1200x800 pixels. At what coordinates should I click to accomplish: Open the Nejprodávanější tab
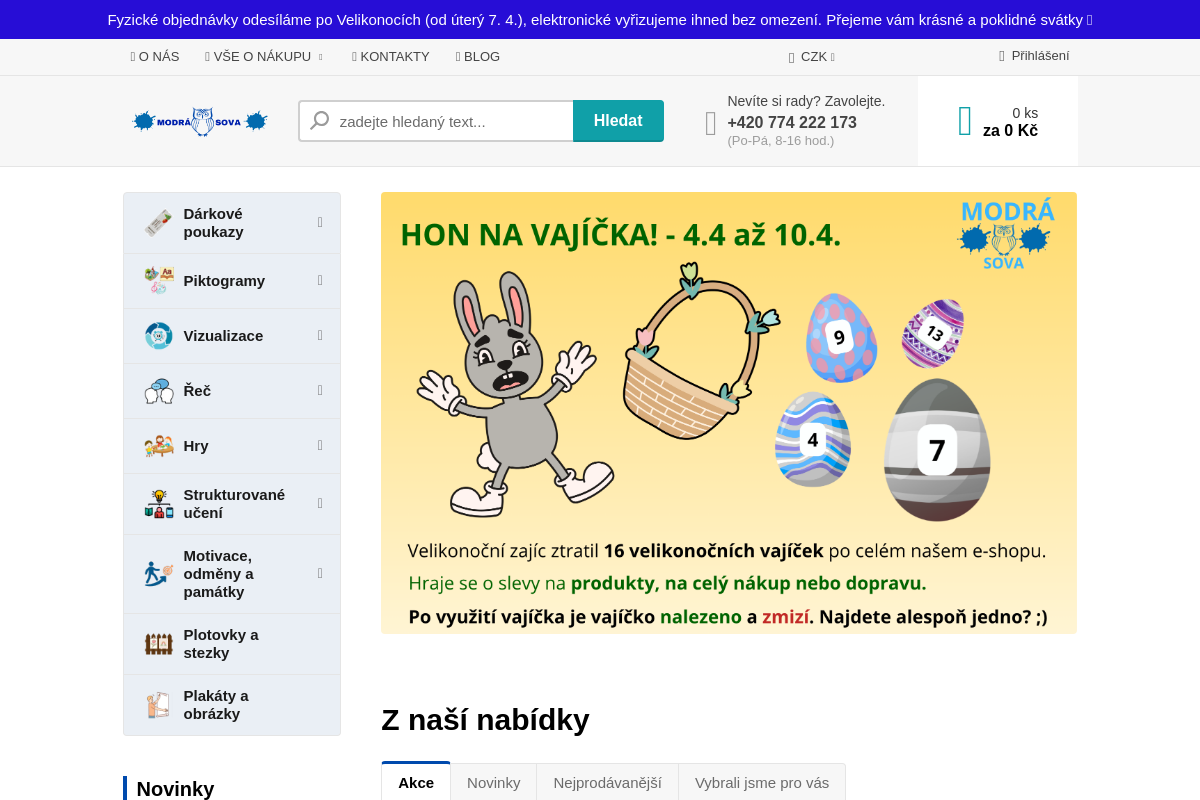click(607, 782)
